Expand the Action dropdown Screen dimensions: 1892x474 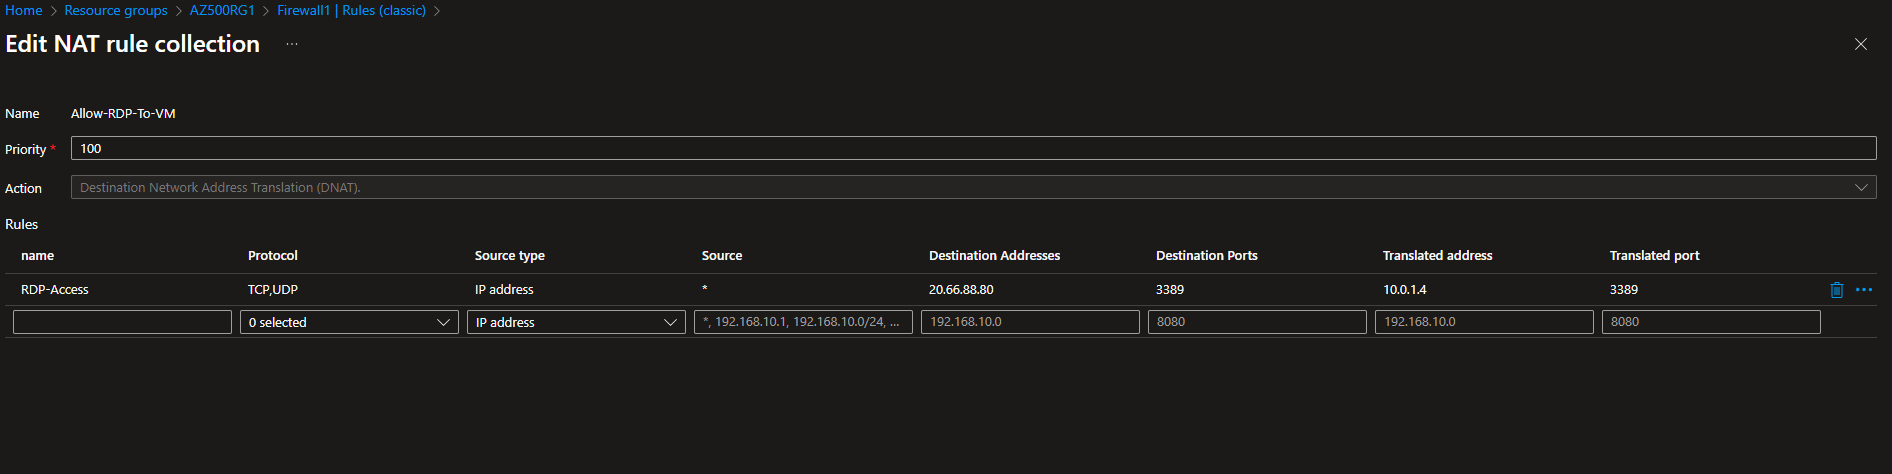coord(972,187)
